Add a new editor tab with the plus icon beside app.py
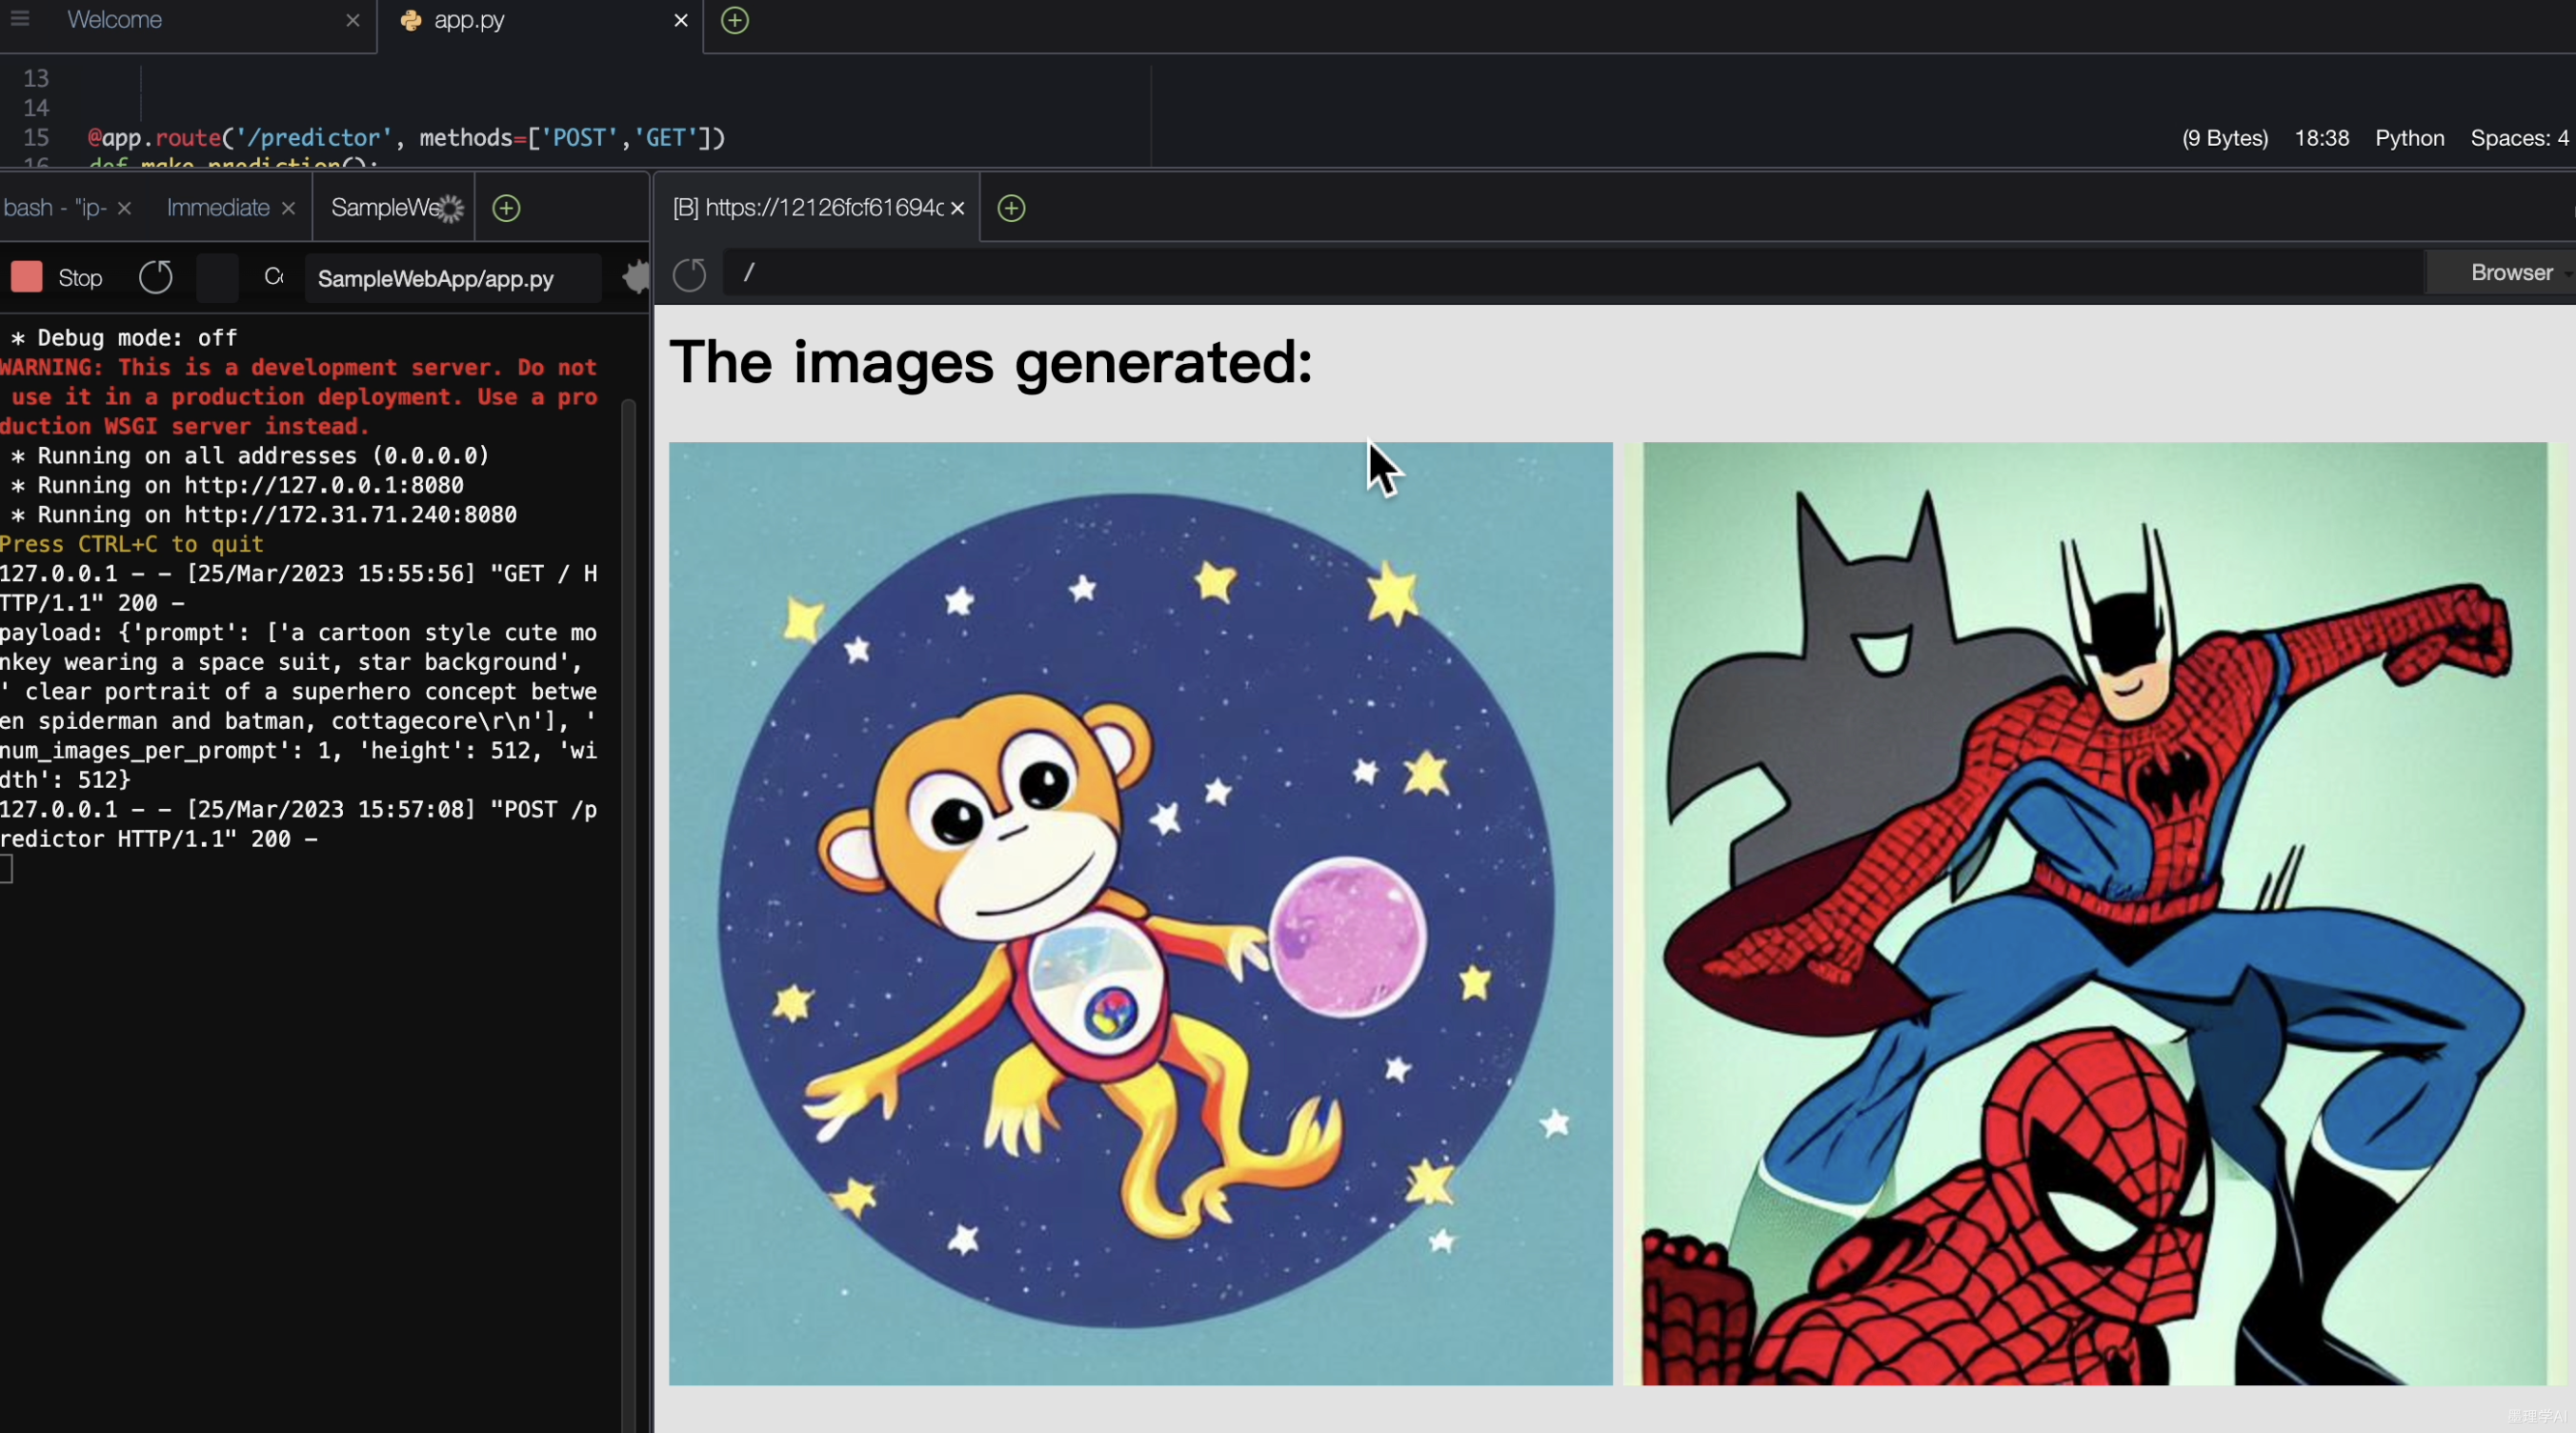This screenshot has width=2576, height=1433. pyautogui.click(x=735, y=20)
